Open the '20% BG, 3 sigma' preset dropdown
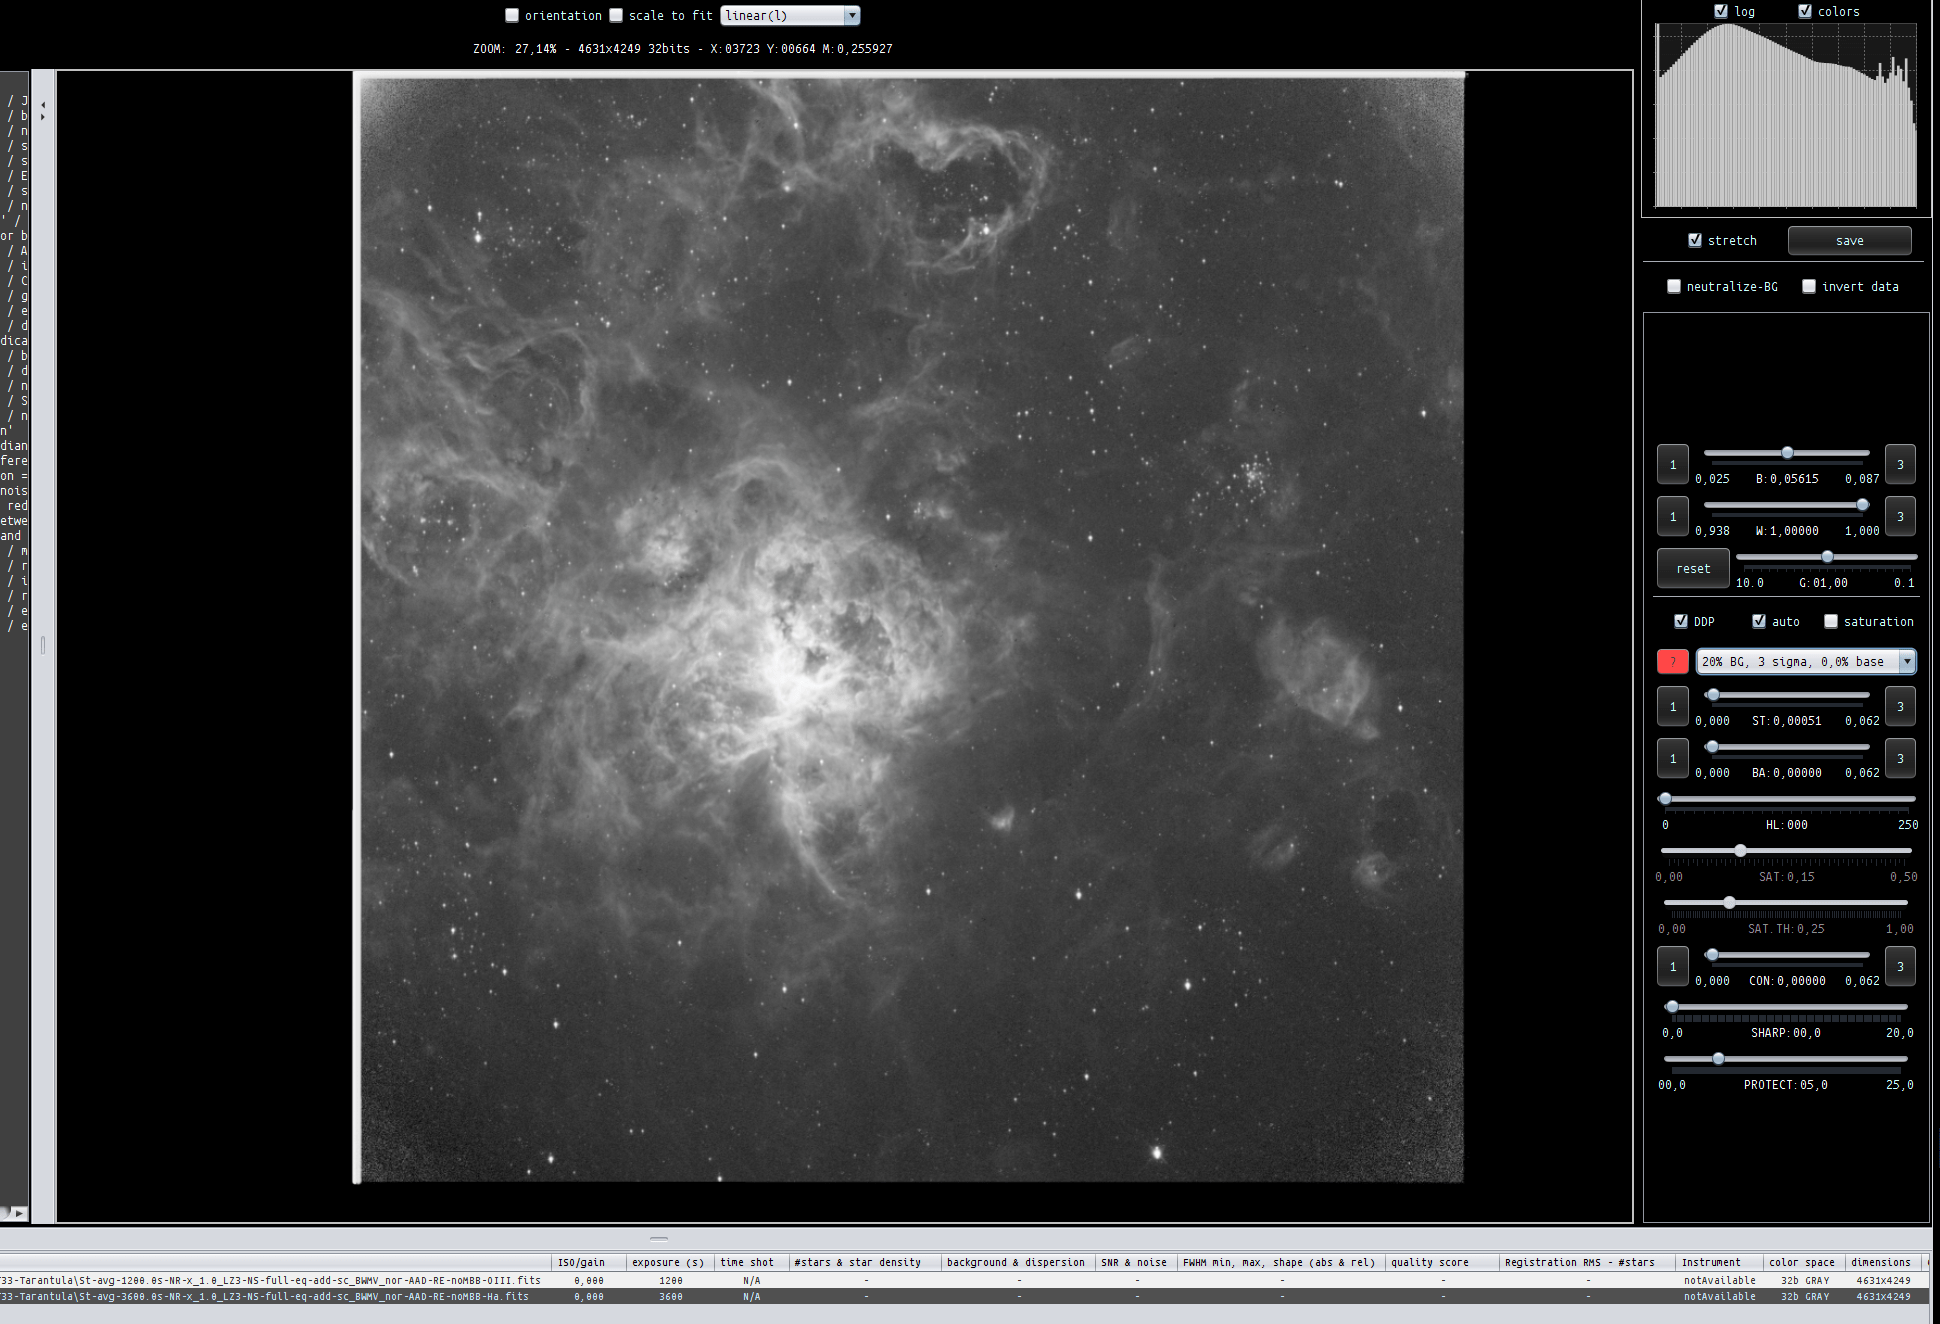 click(1907, 661)
